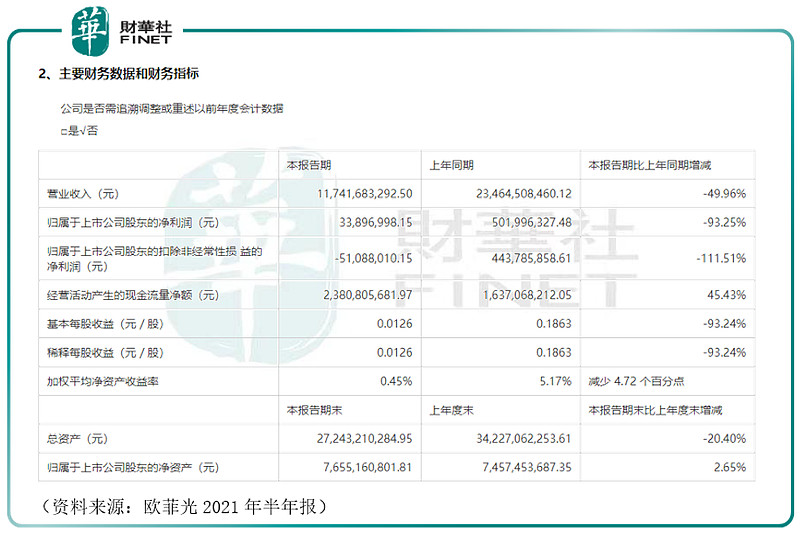Click percentage -49.96%
800x536 pixels.
(x=724, y=194)
